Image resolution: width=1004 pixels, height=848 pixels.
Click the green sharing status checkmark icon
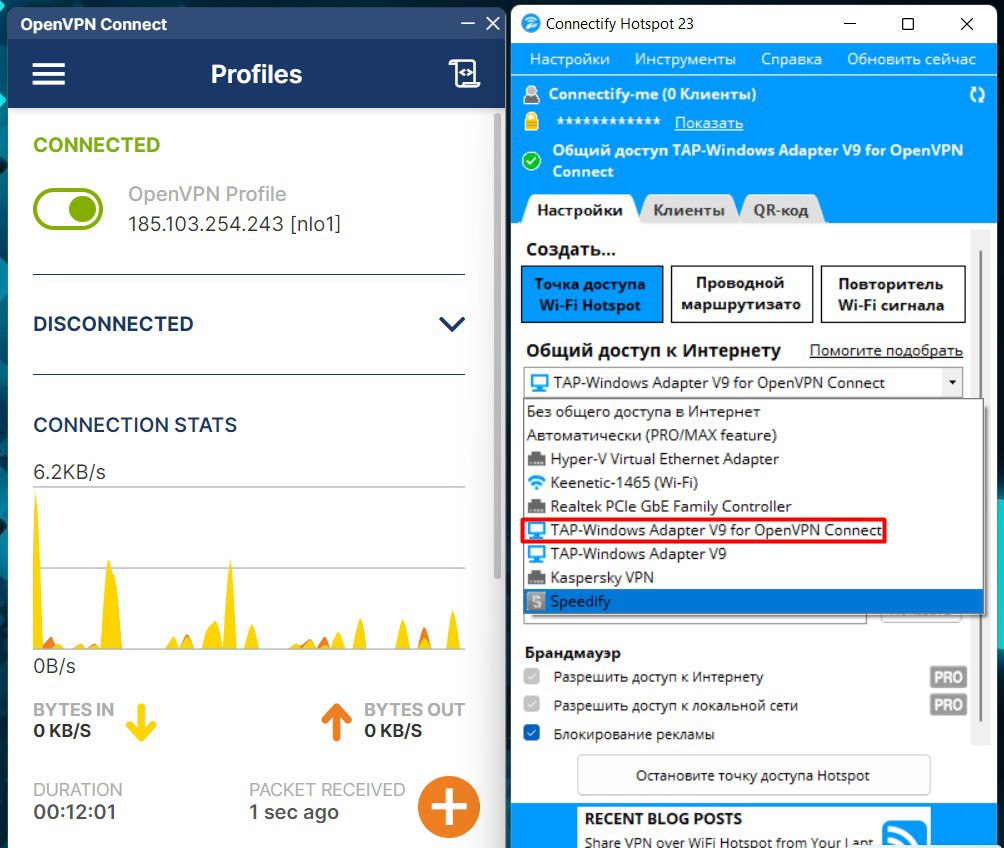point(532,160)
